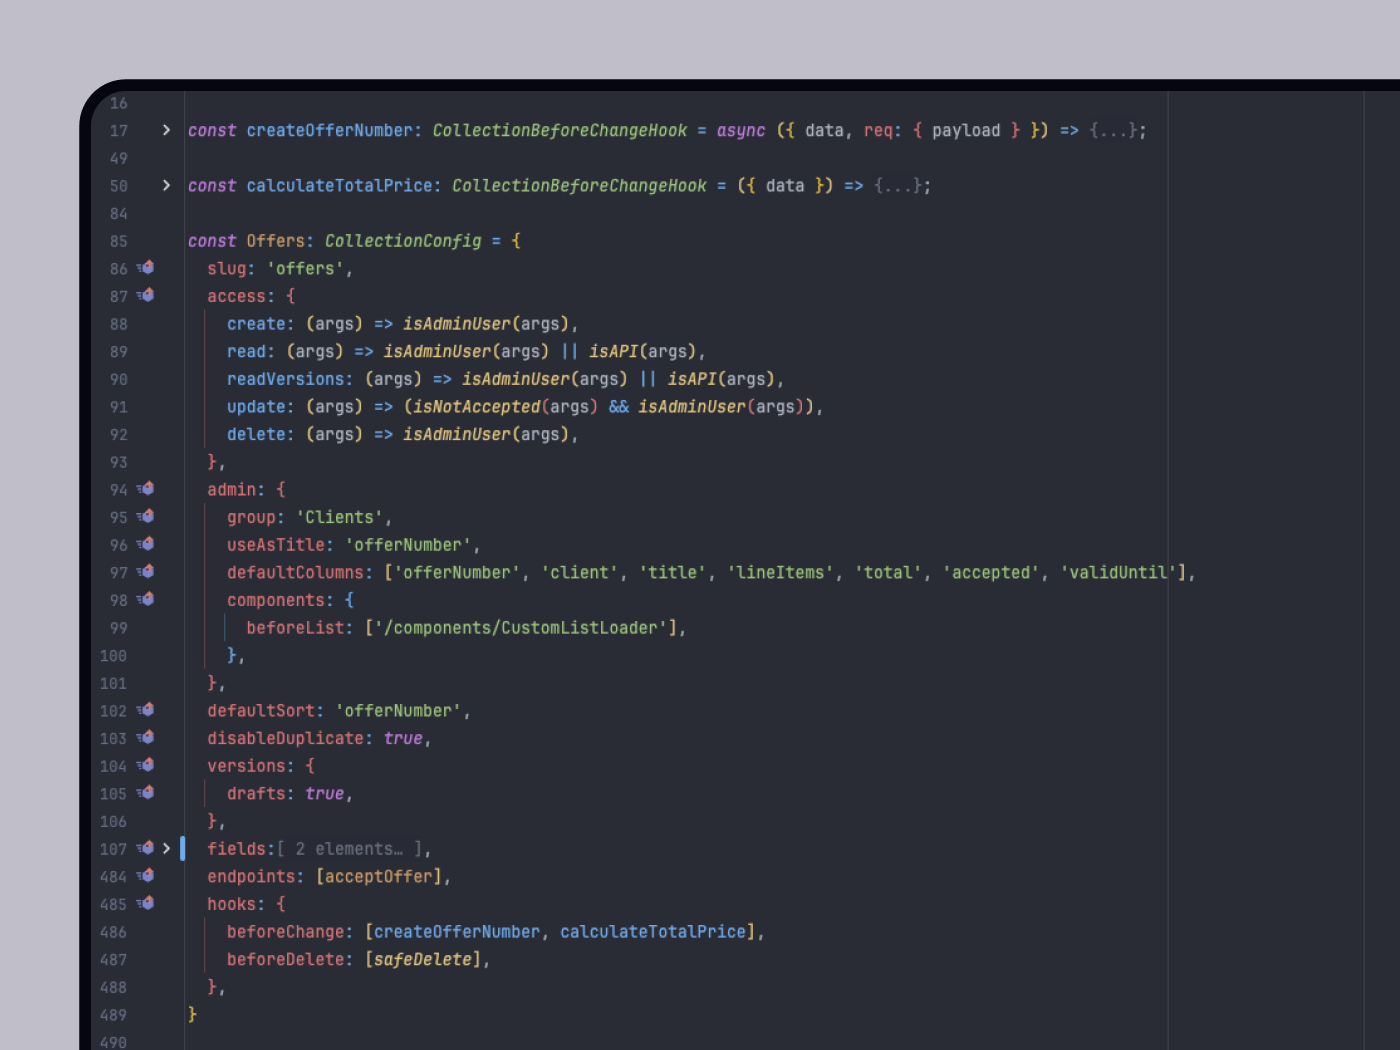Click the 'slug' property key
1400x1050 pixels.
(227, 268)
